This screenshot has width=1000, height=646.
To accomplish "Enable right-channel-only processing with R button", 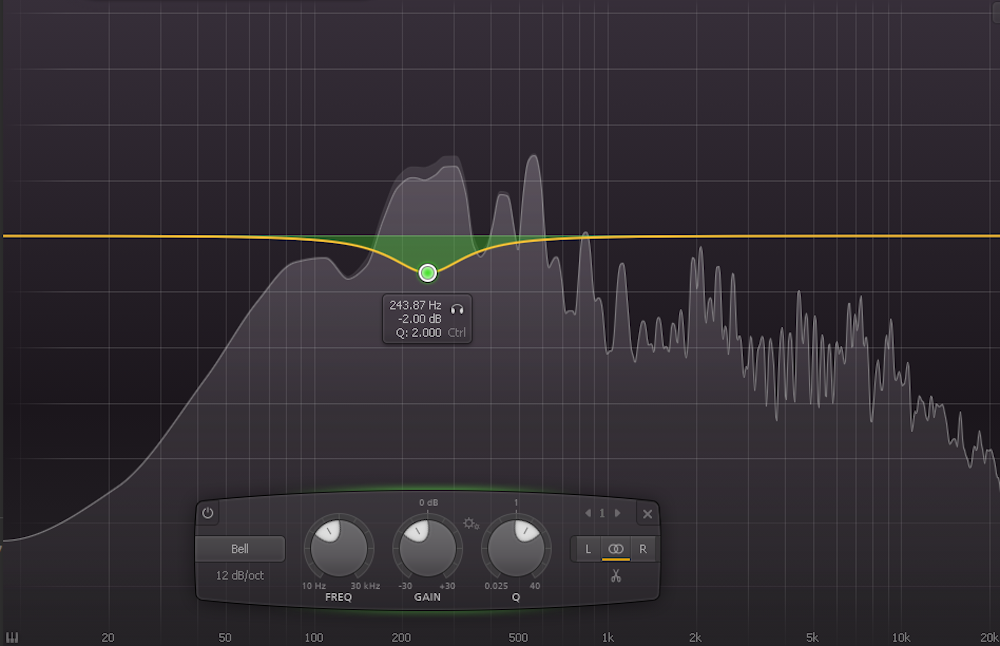I will (644, 549).
